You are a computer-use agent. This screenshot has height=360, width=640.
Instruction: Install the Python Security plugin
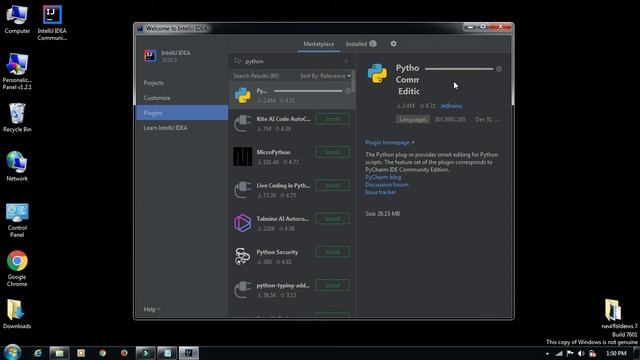(333, 252)
